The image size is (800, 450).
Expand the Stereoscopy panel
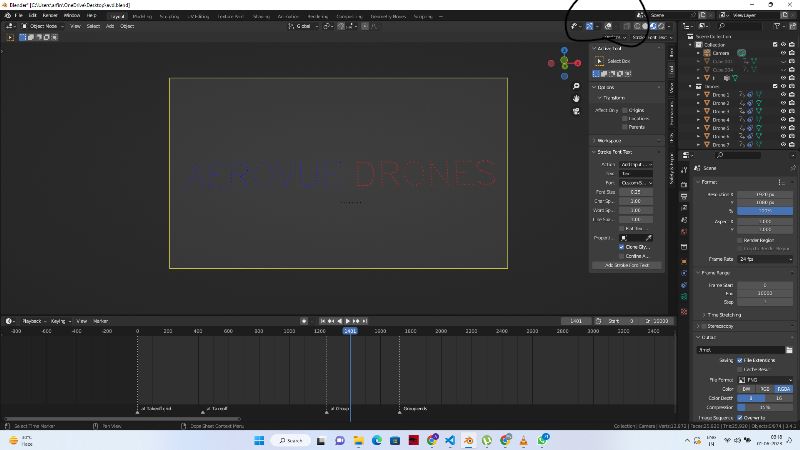(698, 326)
